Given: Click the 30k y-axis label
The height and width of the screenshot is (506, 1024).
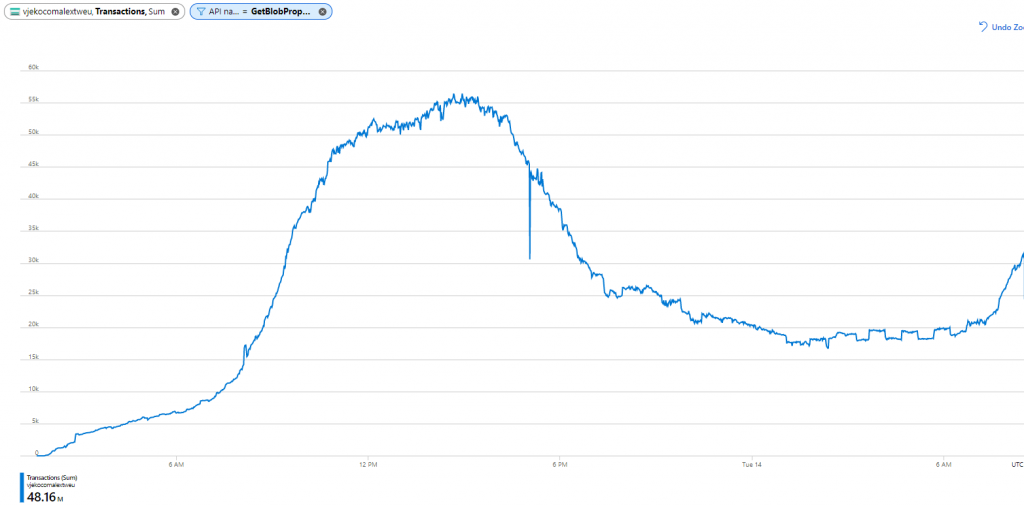Looking at the screenshot, I should click(32, 261).
